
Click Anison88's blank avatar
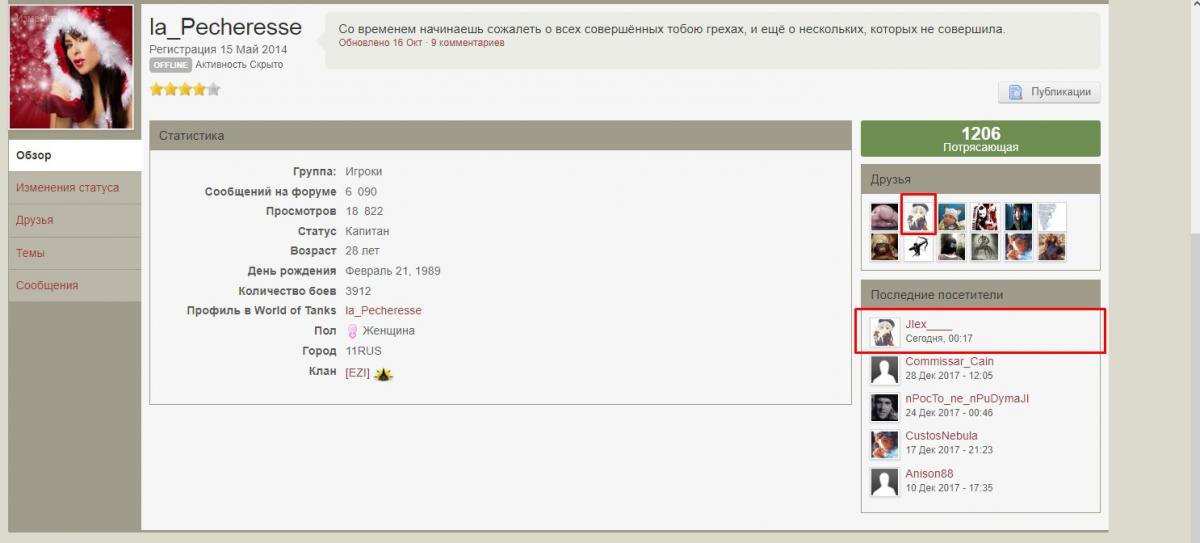[885, 482]
